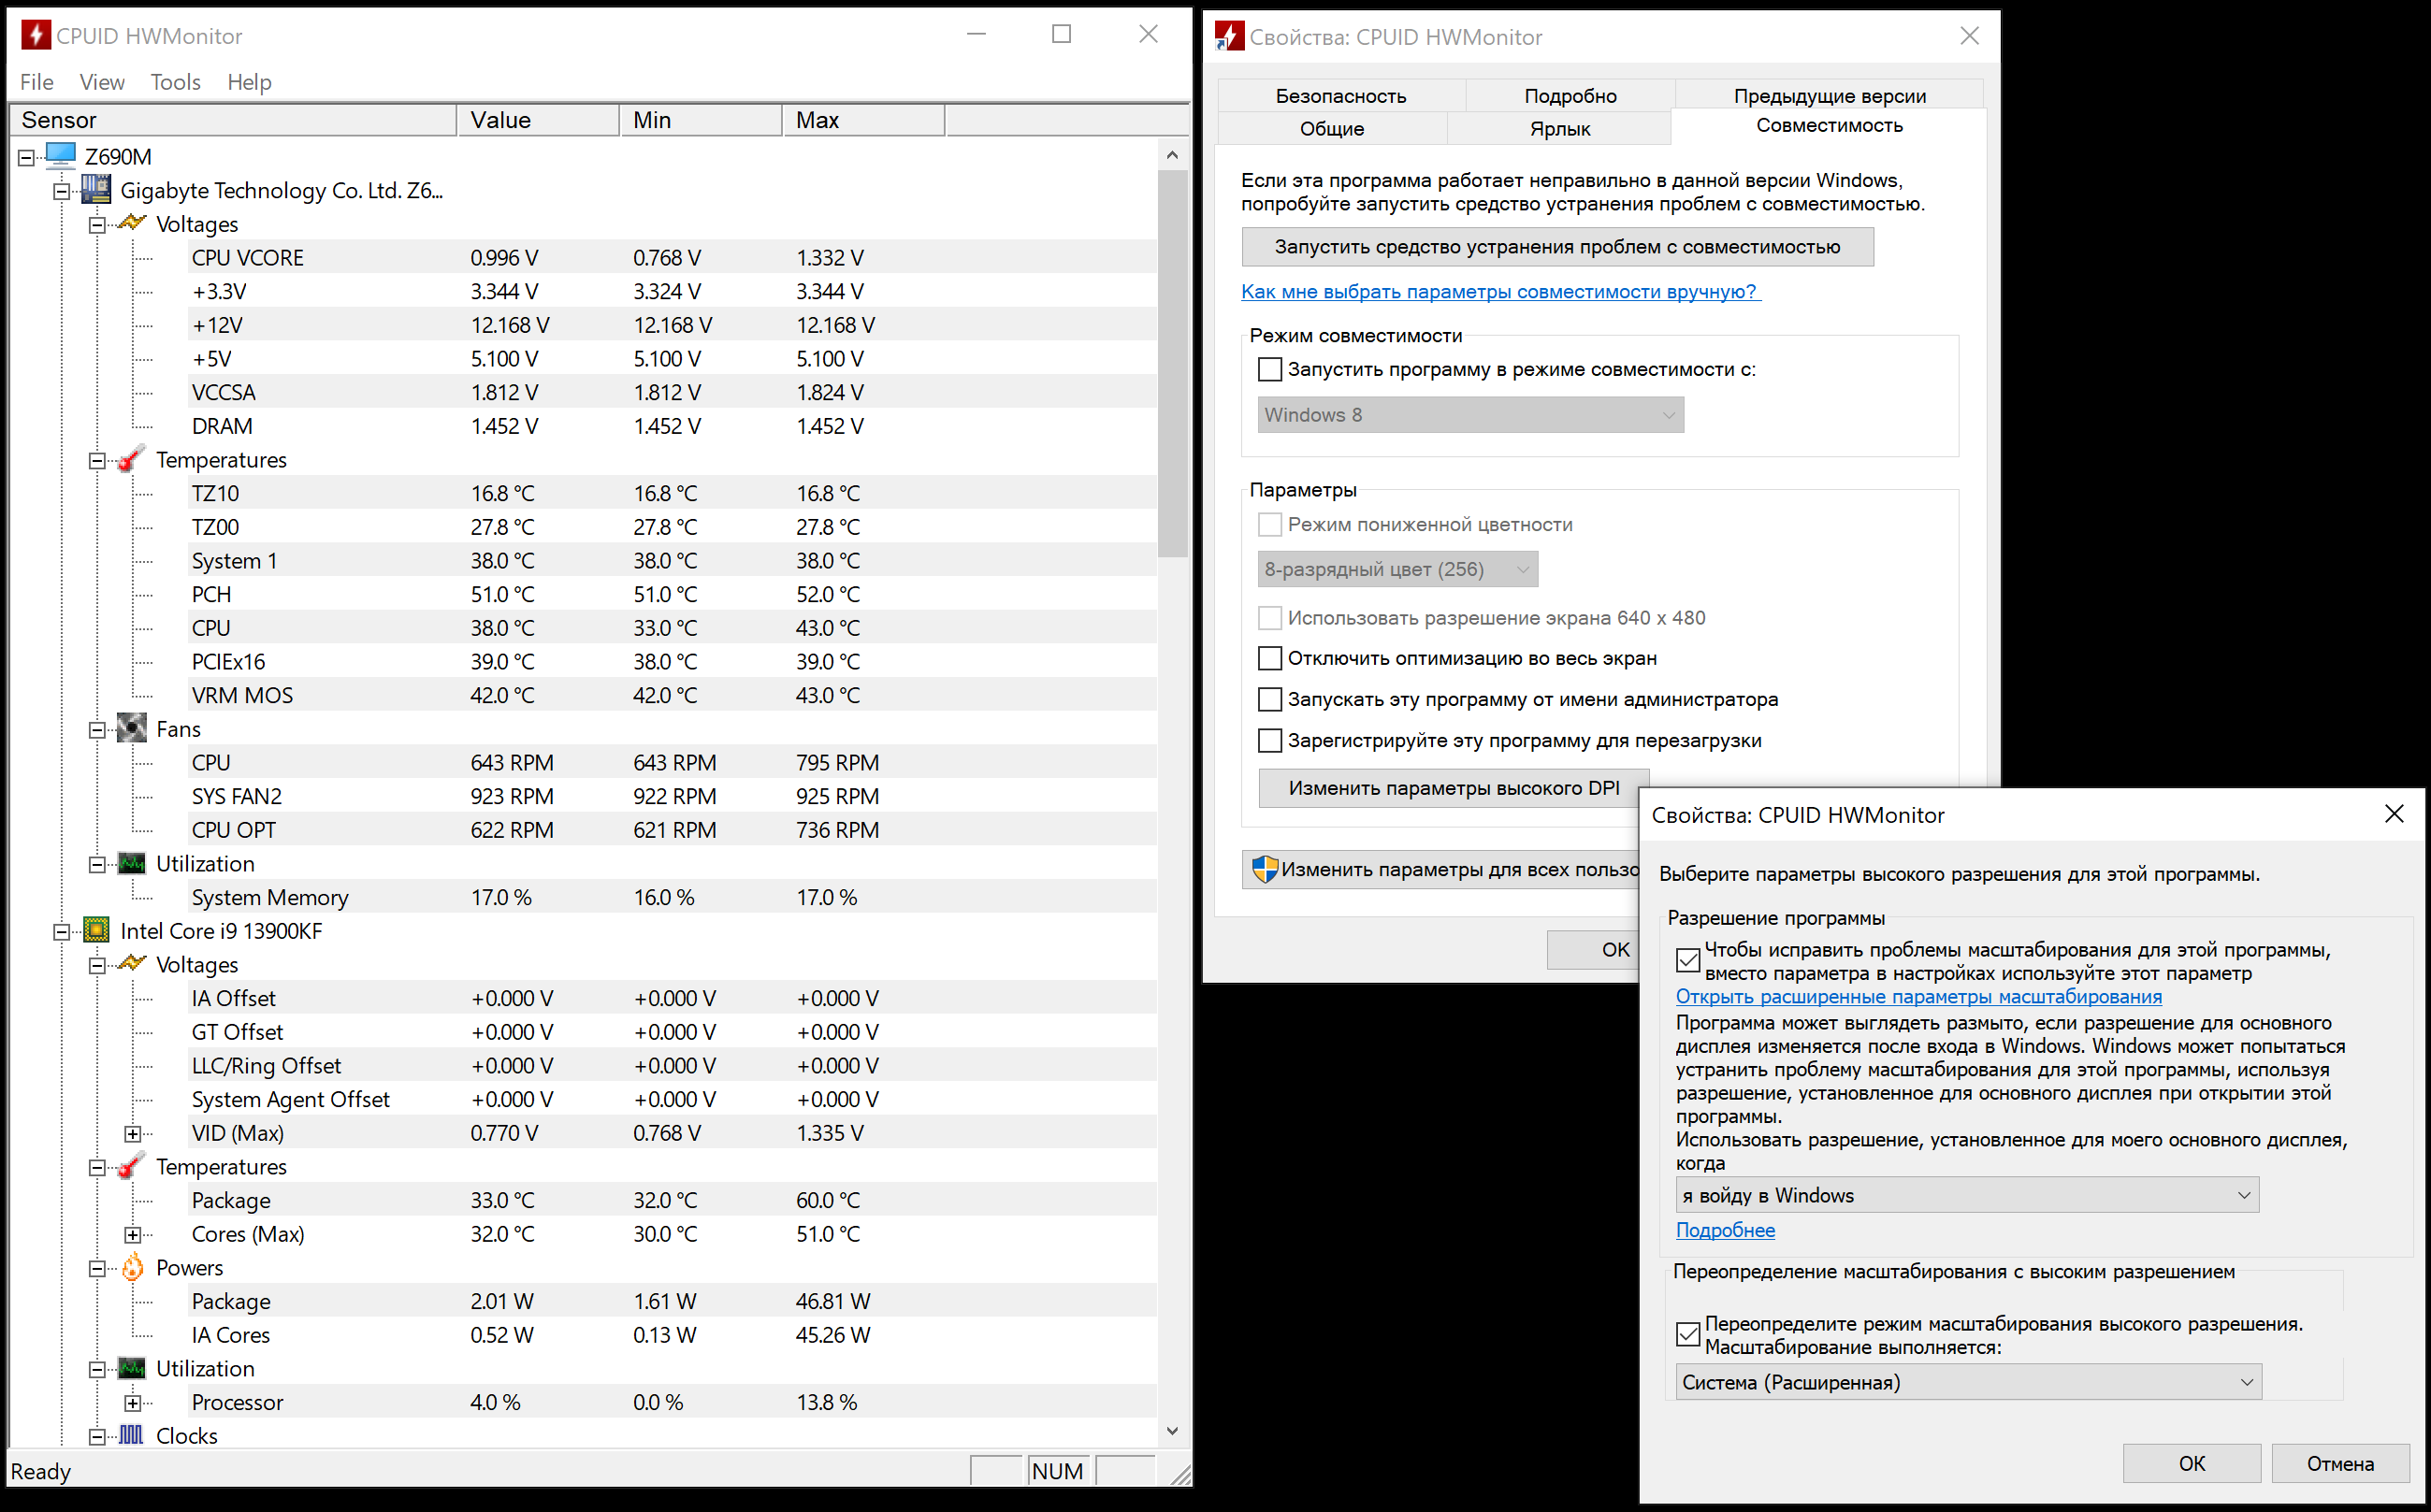This screenshot has height=1512, width=2431.
Task: Close the high DPI settings dialog
Action: point(2393,814)
